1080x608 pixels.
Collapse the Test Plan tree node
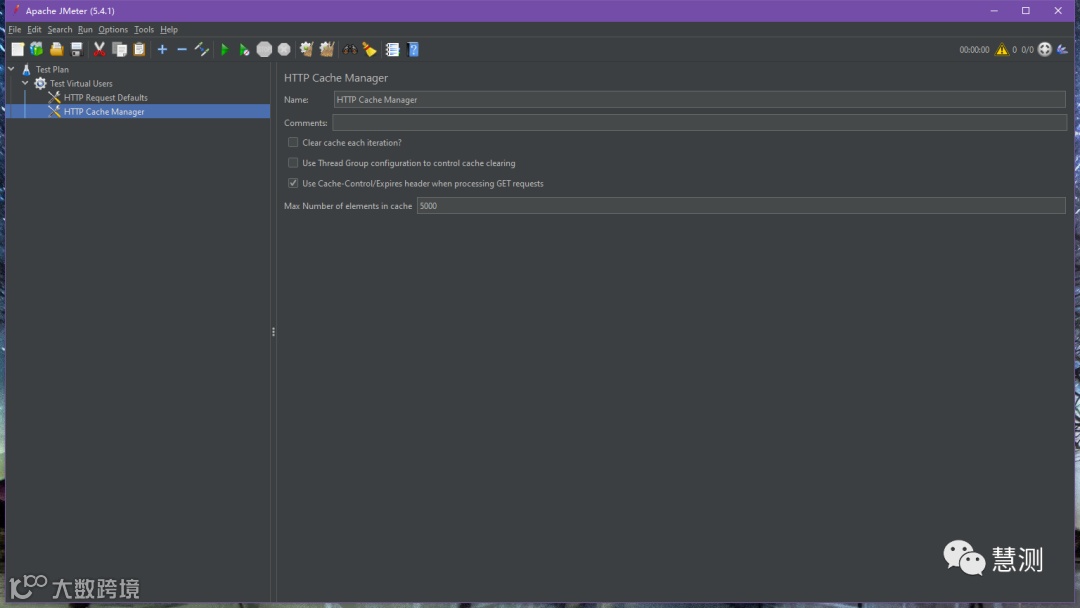coord(12,69)
